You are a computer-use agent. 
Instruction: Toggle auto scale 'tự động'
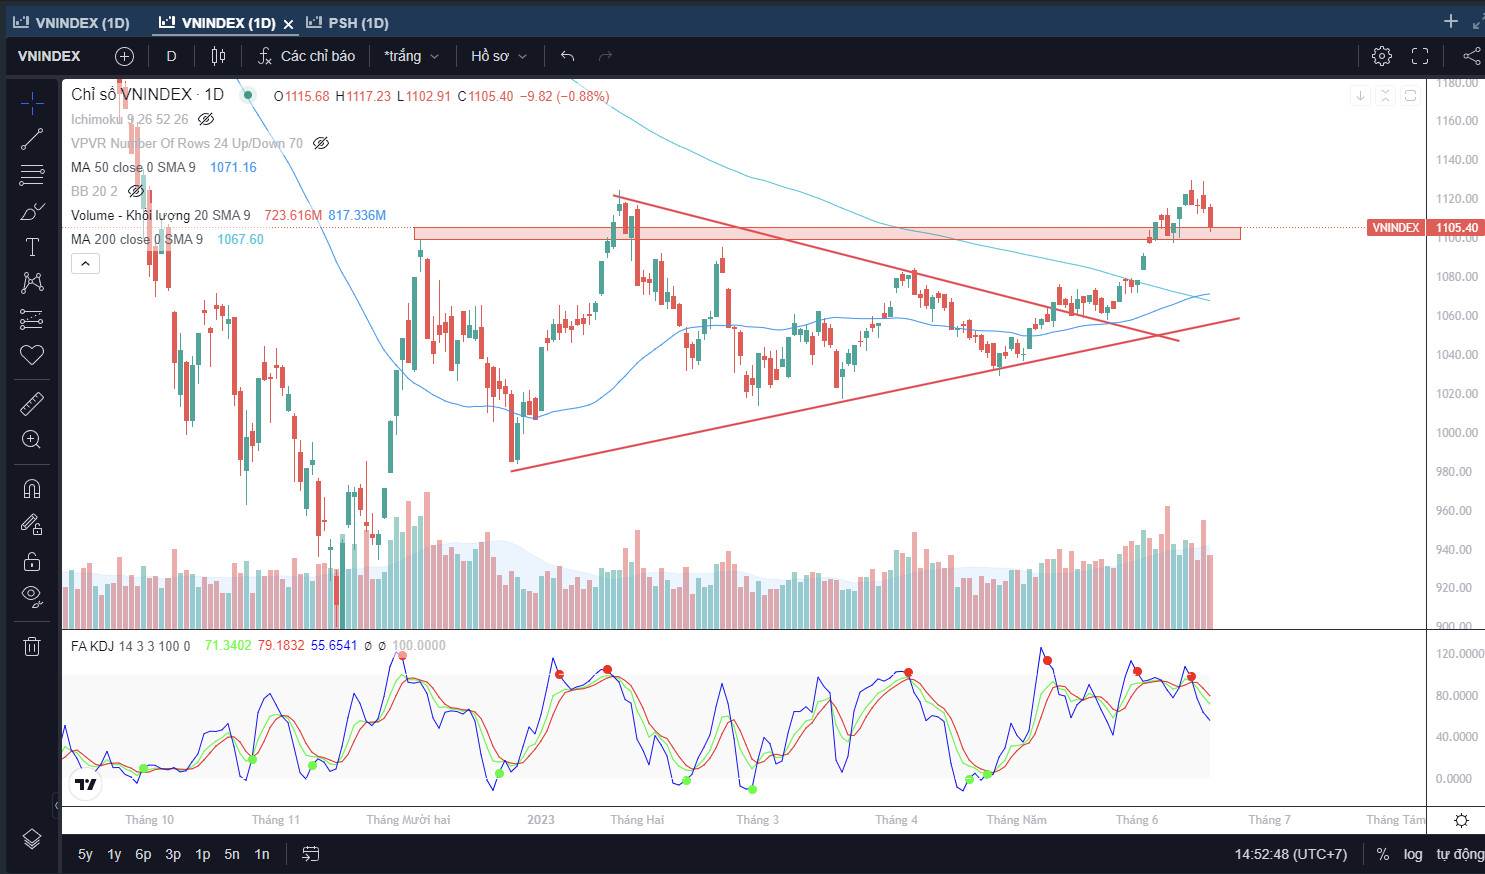coord(1460,854)
